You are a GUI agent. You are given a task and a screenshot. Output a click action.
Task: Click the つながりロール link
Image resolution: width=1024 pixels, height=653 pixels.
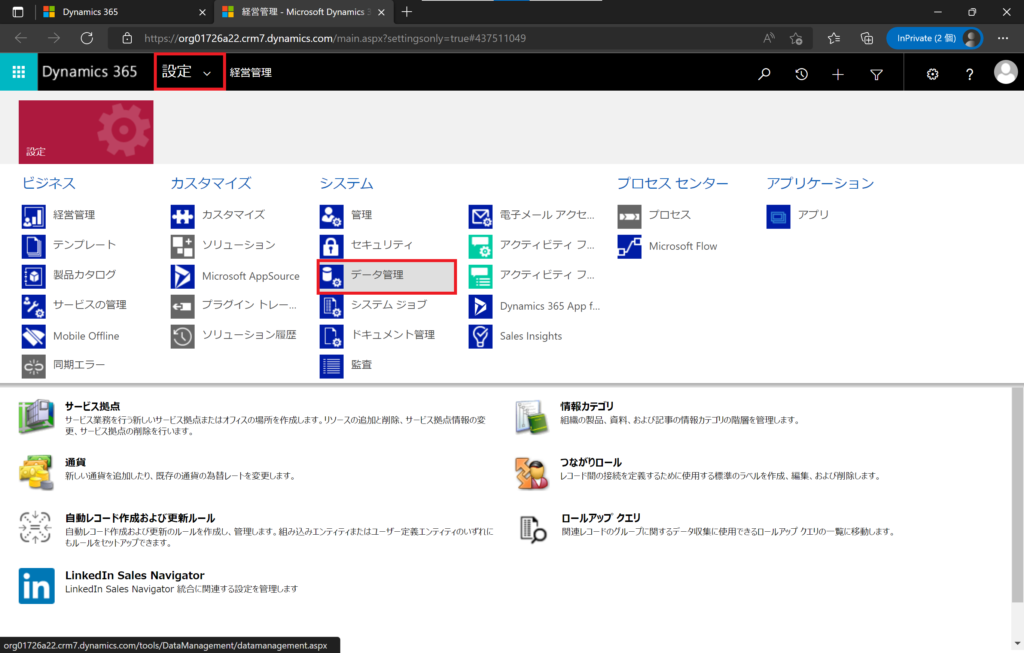click(590, 462)
